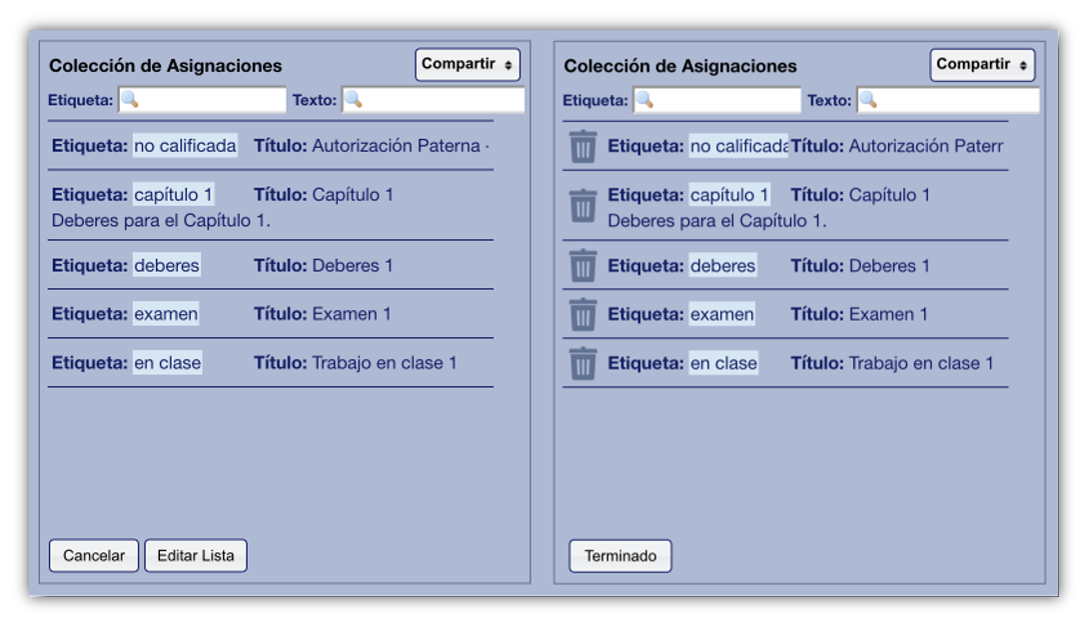Focus the right panel's Texto search field
This screenshot has width=1092, height=628.
957,100
